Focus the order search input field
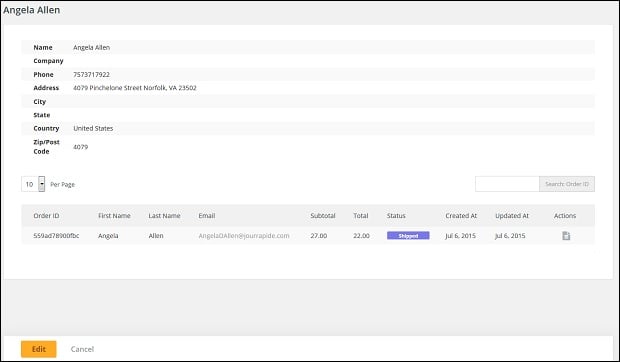620x362 pixels. coord(507,184)
